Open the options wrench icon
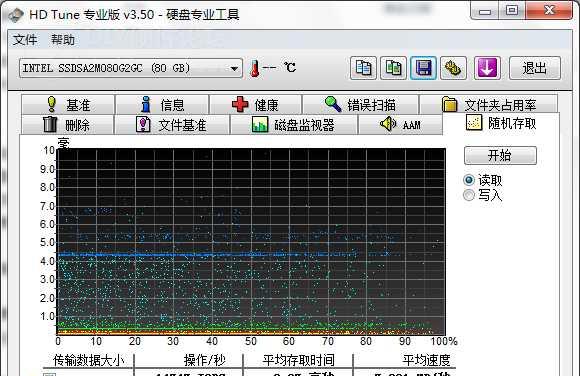The height and width of the screenshot is (376, 580). click(x=453, y=68)
